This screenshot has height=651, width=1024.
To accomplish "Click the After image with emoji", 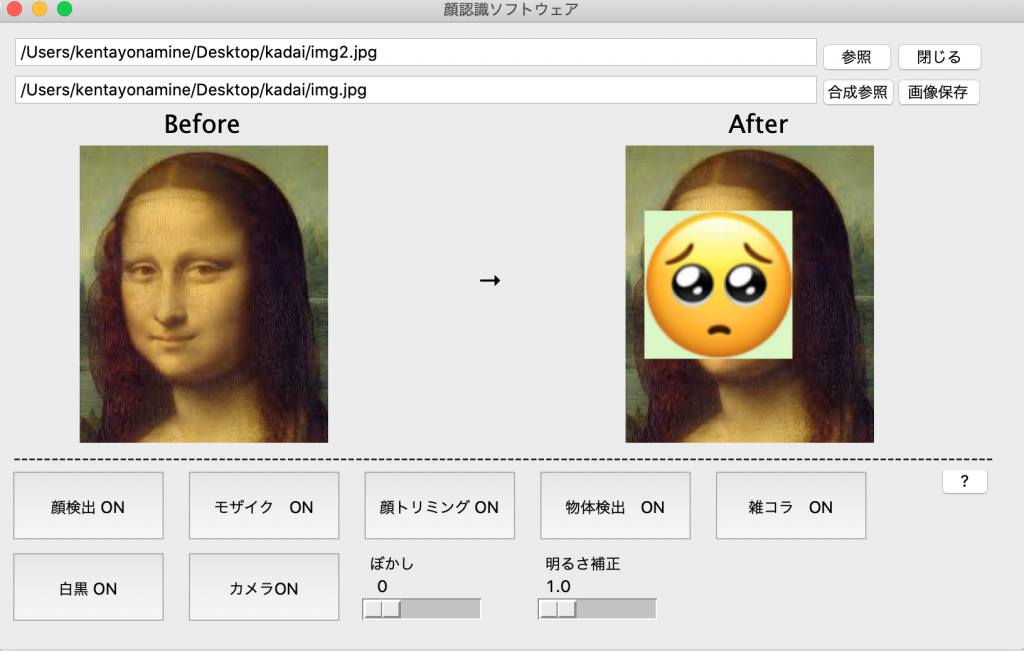I will pos(750,294).
